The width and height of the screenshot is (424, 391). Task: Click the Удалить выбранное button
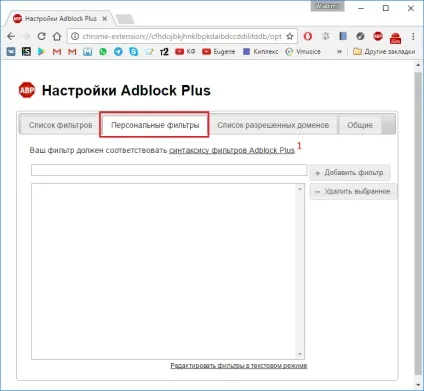(x=353, y=191)
